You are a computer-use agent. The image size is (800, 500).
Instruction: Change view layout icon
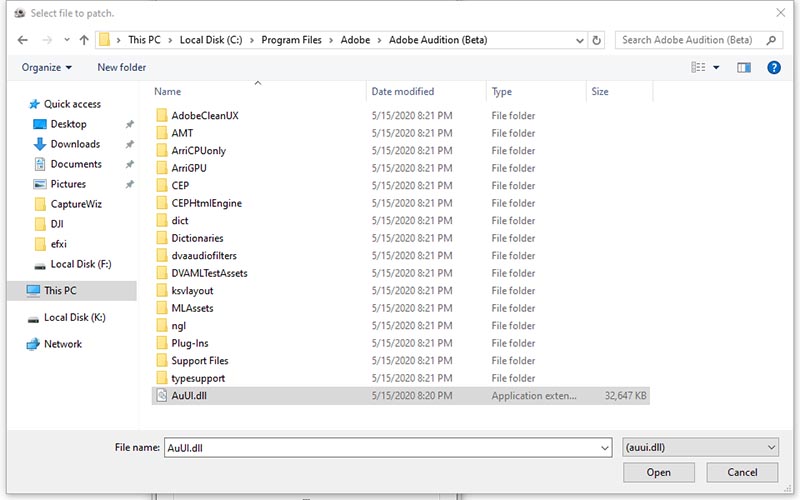pos(698,67)
